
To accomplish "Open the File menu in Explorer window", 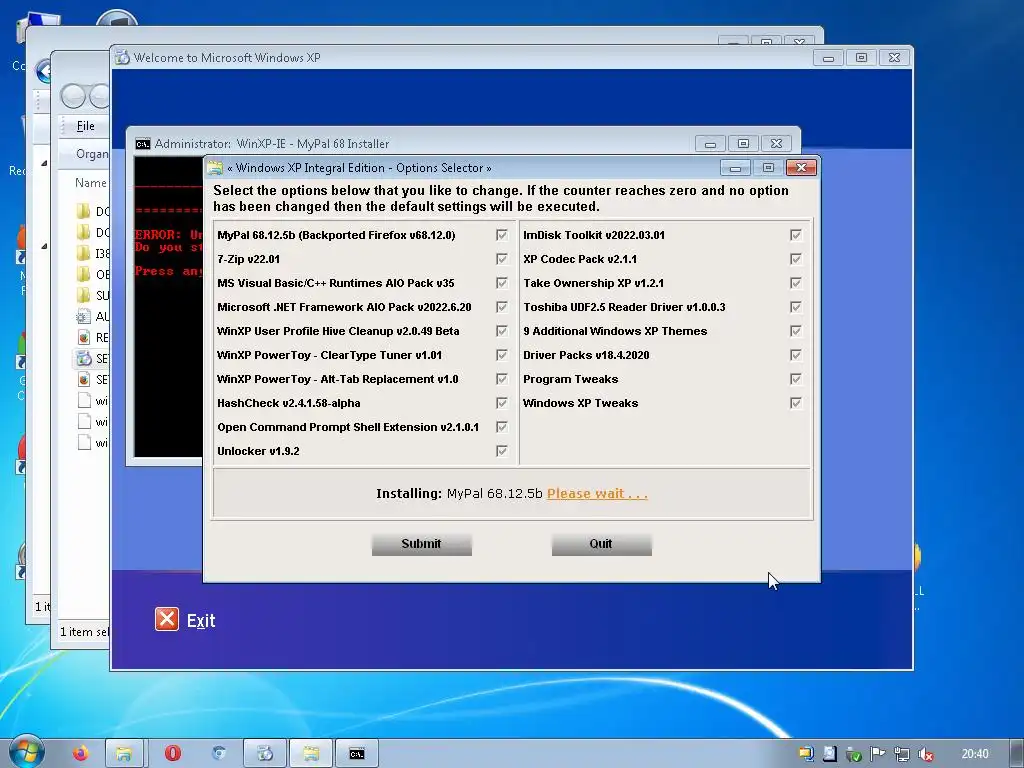I will (86, 126).
